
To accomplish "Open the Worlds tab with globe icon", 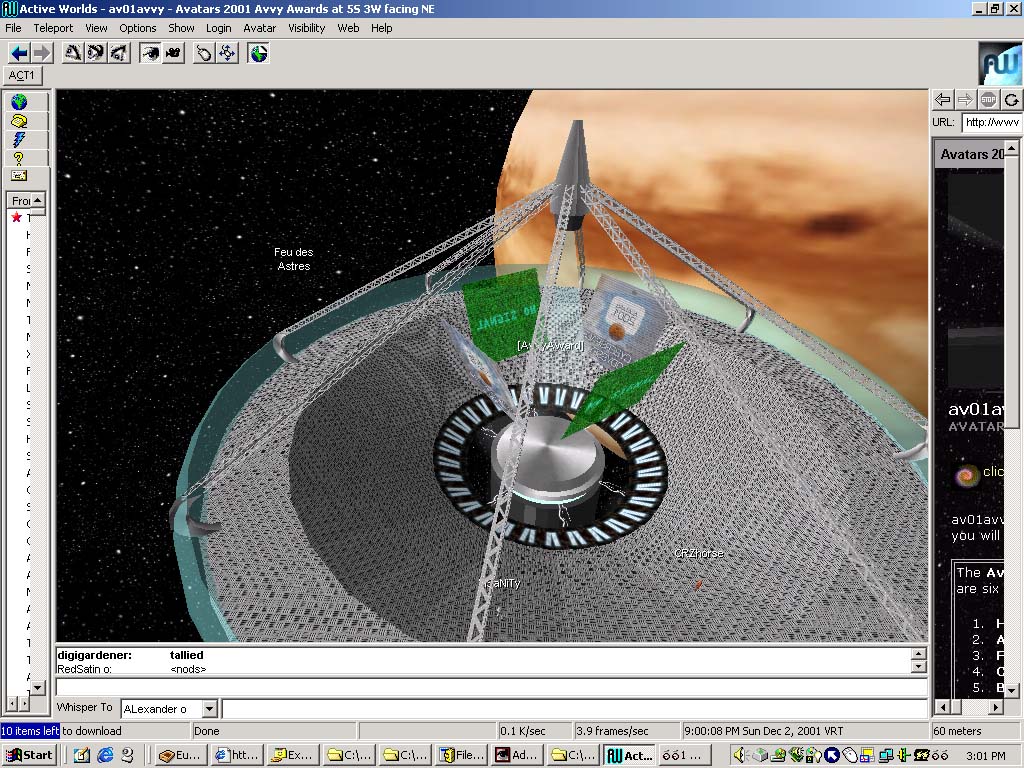I will (x=19, y=102).
